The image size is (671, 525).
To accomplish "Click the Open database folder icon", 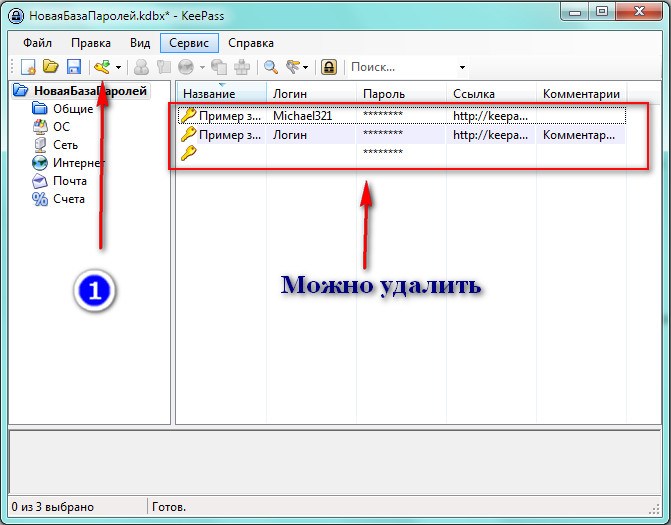I will pos(51,67).
